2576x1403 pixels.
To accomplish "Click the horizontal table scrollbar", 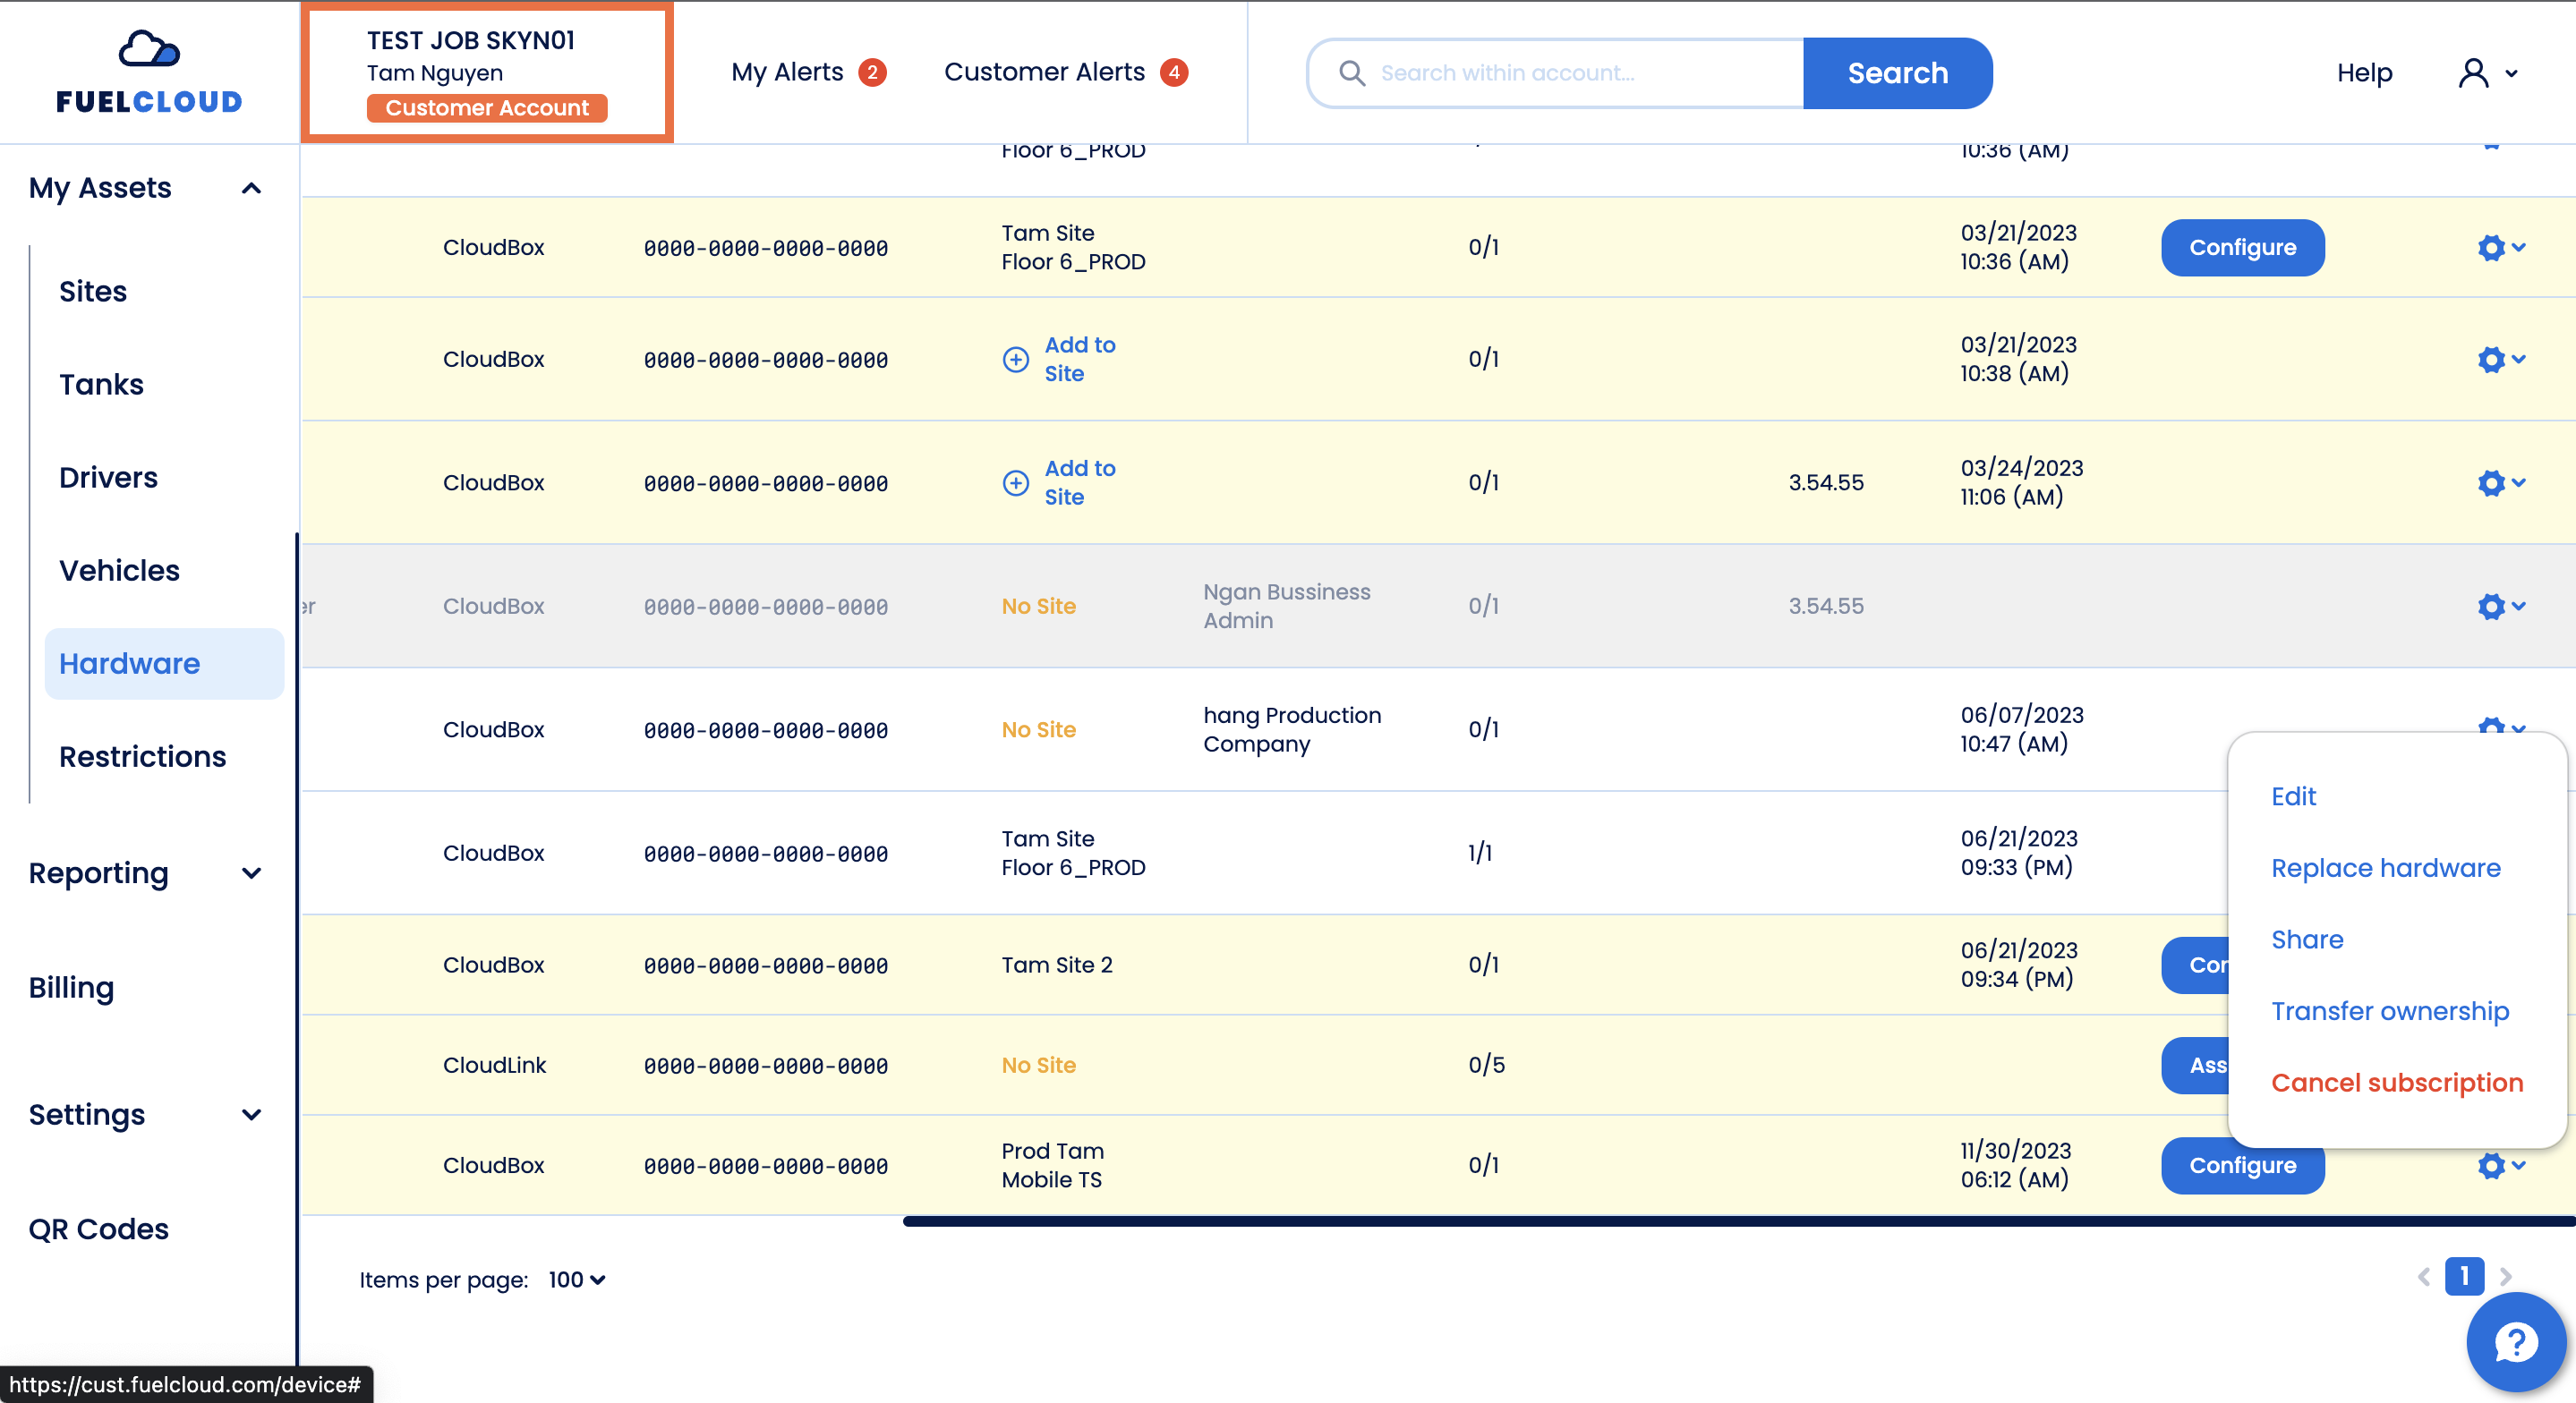I will coord(1738,1221).
